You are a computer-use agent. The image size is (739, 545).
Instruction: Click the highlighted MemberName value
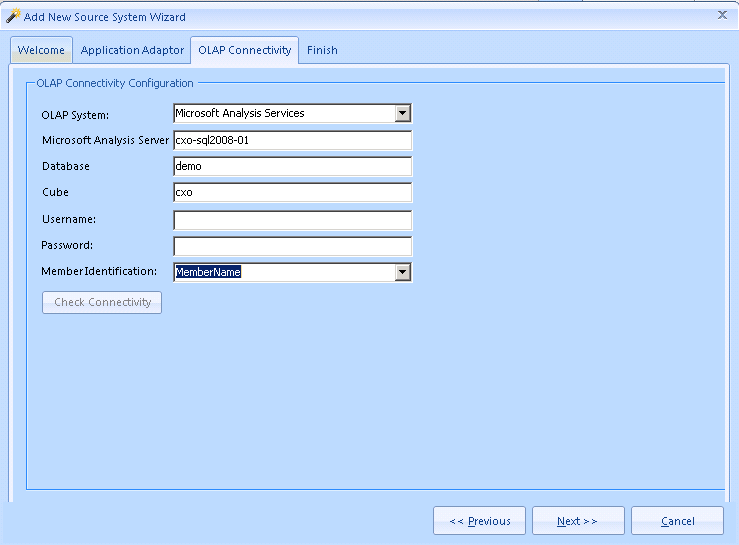(x=208, y=272)
